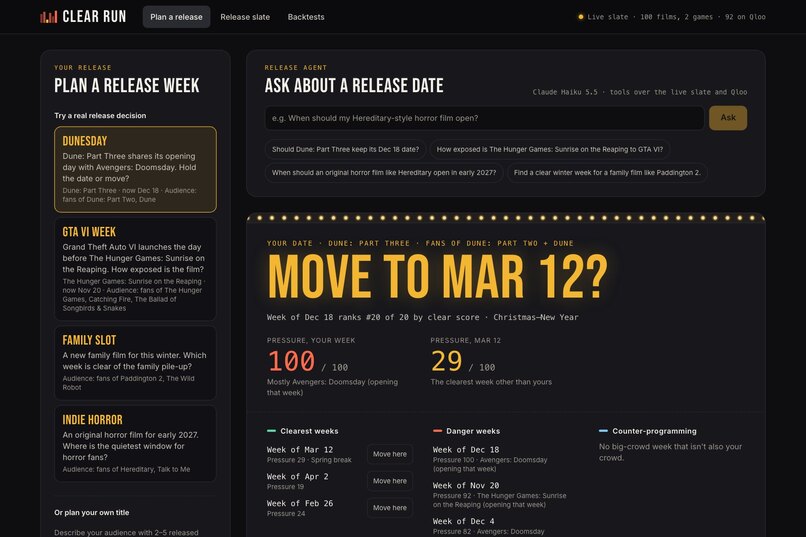
Task: Choose the Paddington 2 winter week suggestion
Action: point(607,173)
